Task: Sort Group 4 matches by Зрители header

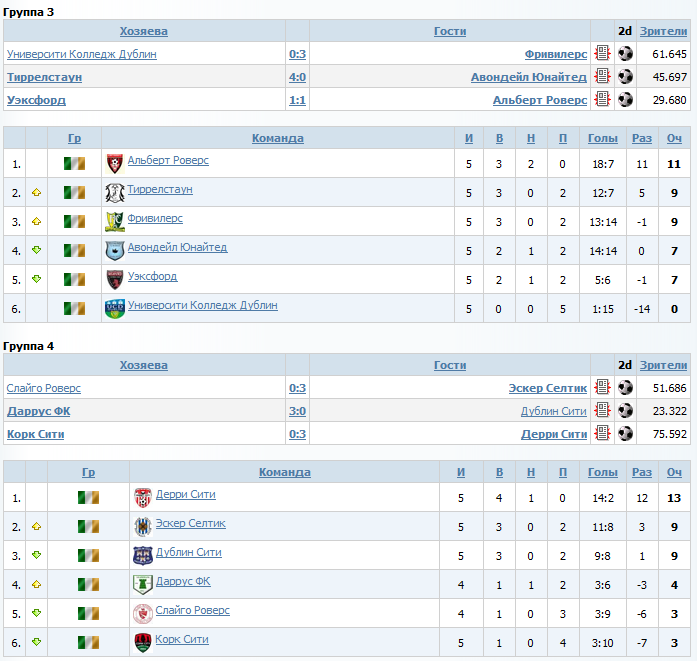Action: (663, 365)
